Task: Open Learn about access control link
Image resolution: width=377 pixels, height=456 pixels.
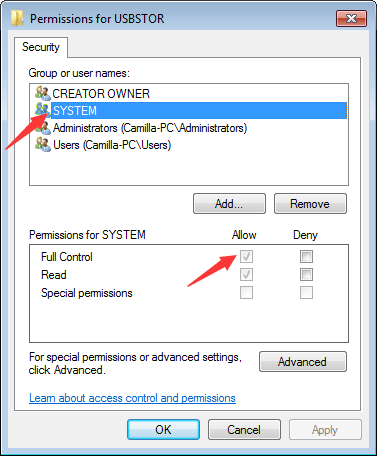Action: (x=132, y=398)
